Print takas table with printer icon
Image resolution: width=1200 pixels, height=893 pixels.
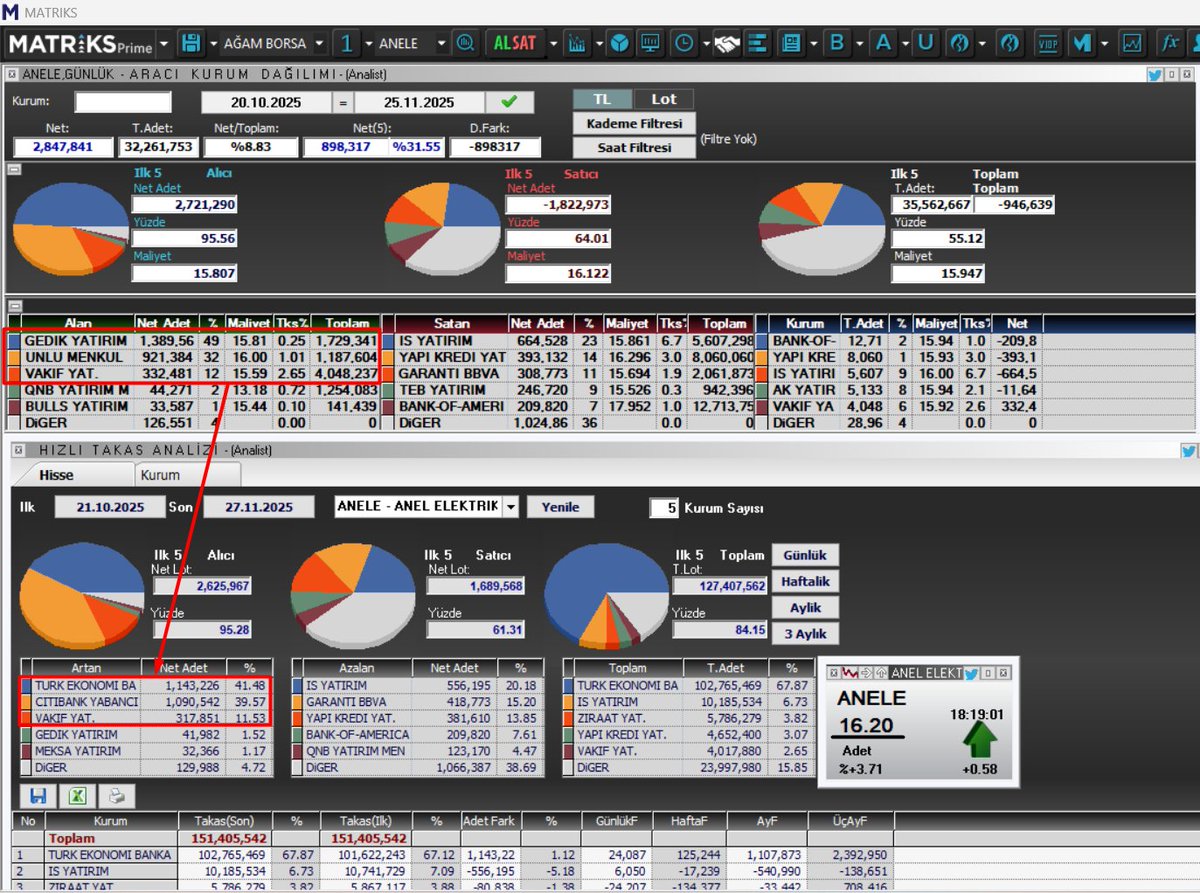point(116,797)
